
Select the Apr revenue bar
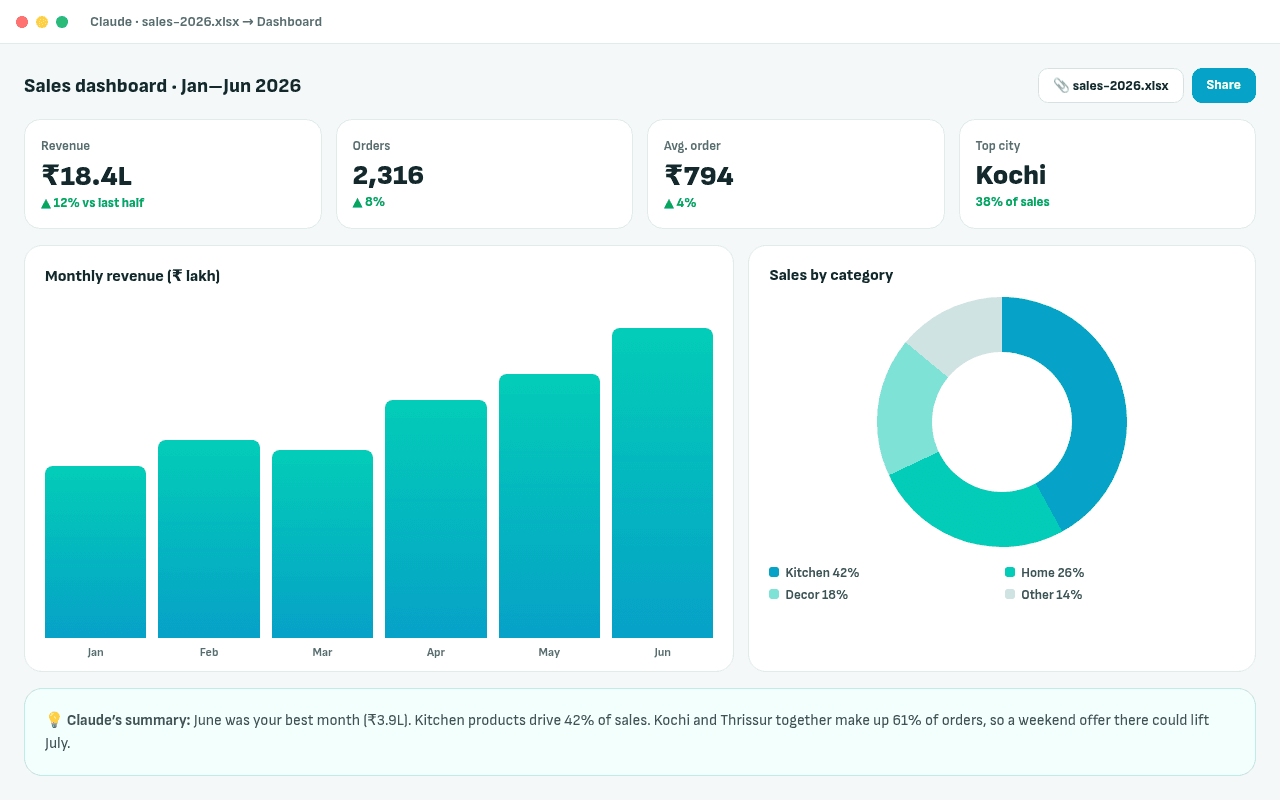click(x=436, y=519)
